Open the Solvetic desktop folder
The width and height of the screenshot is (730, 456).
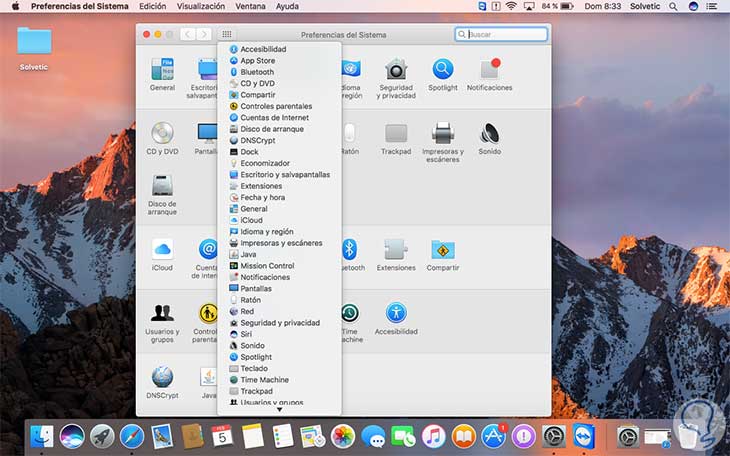(34, 42)
